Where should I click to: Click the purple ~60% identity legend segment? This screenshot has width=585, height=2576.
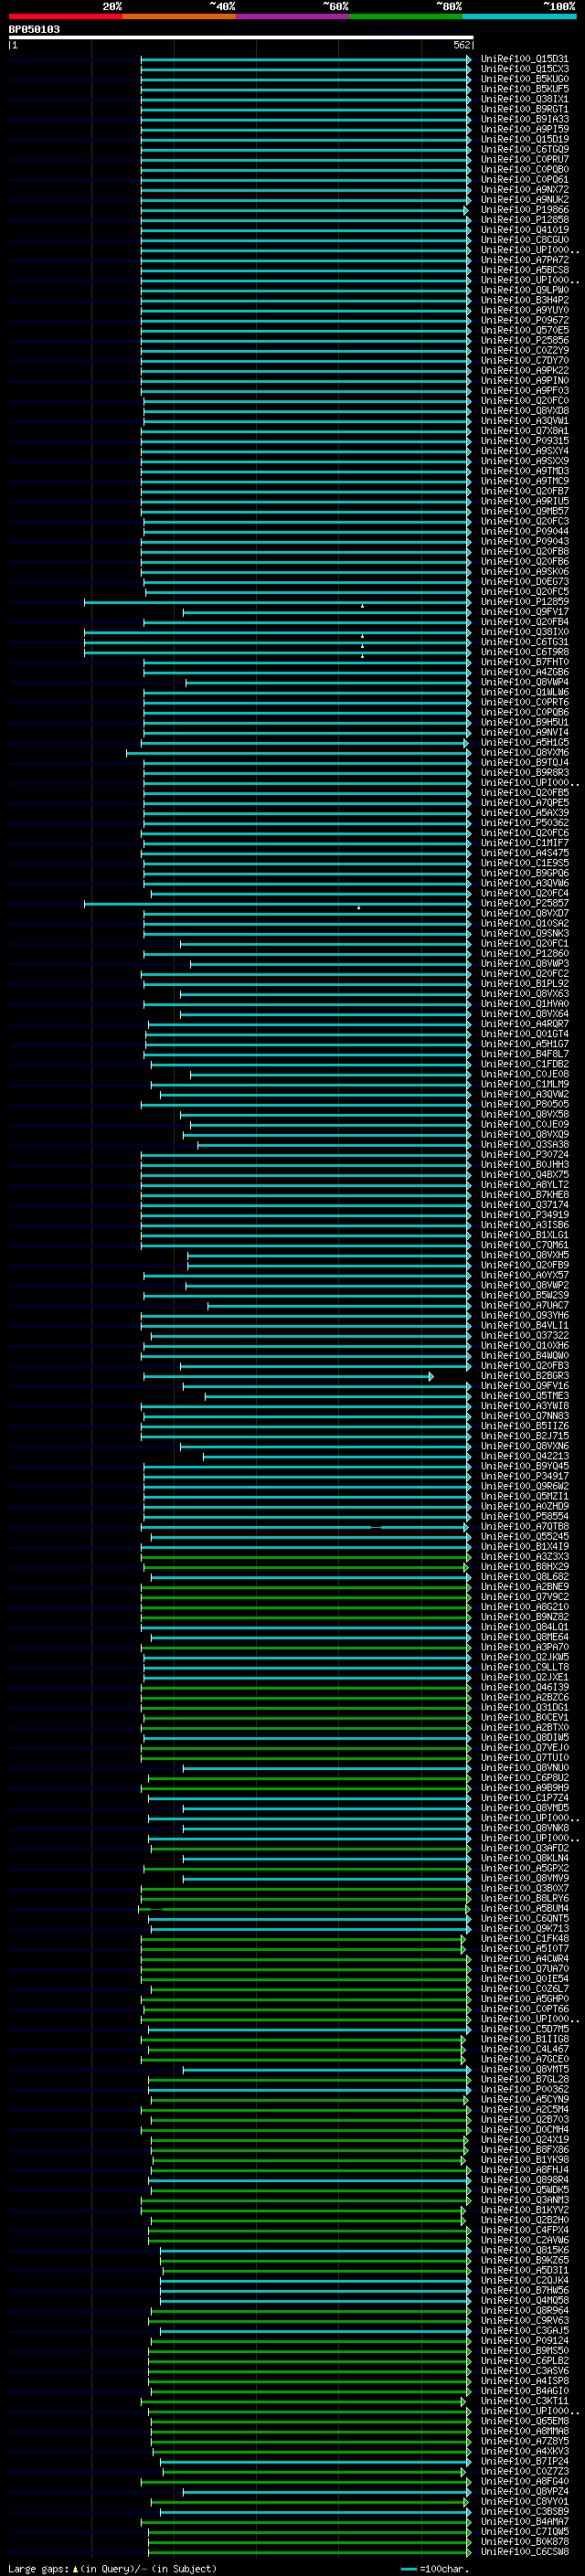(293, 16)
